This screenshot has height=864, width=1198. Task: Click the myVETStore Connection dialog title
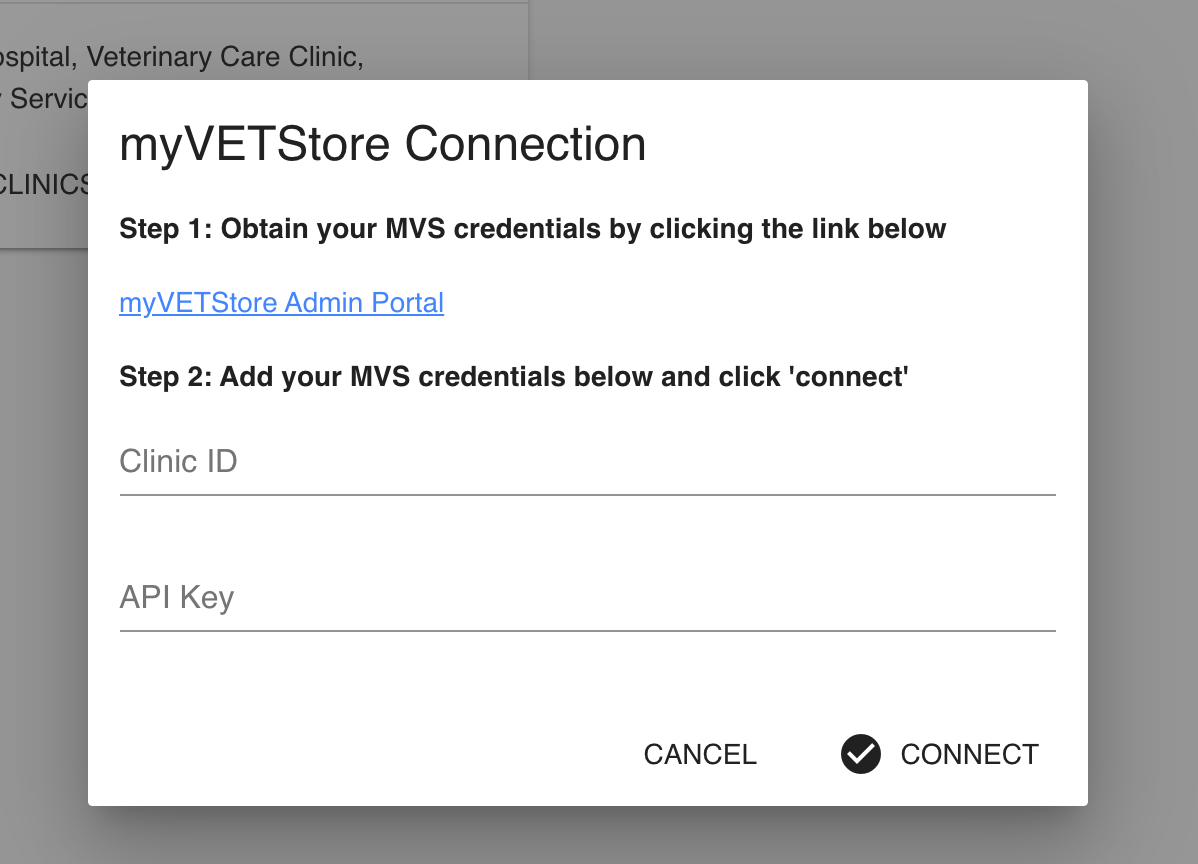(x=383, y=144)
